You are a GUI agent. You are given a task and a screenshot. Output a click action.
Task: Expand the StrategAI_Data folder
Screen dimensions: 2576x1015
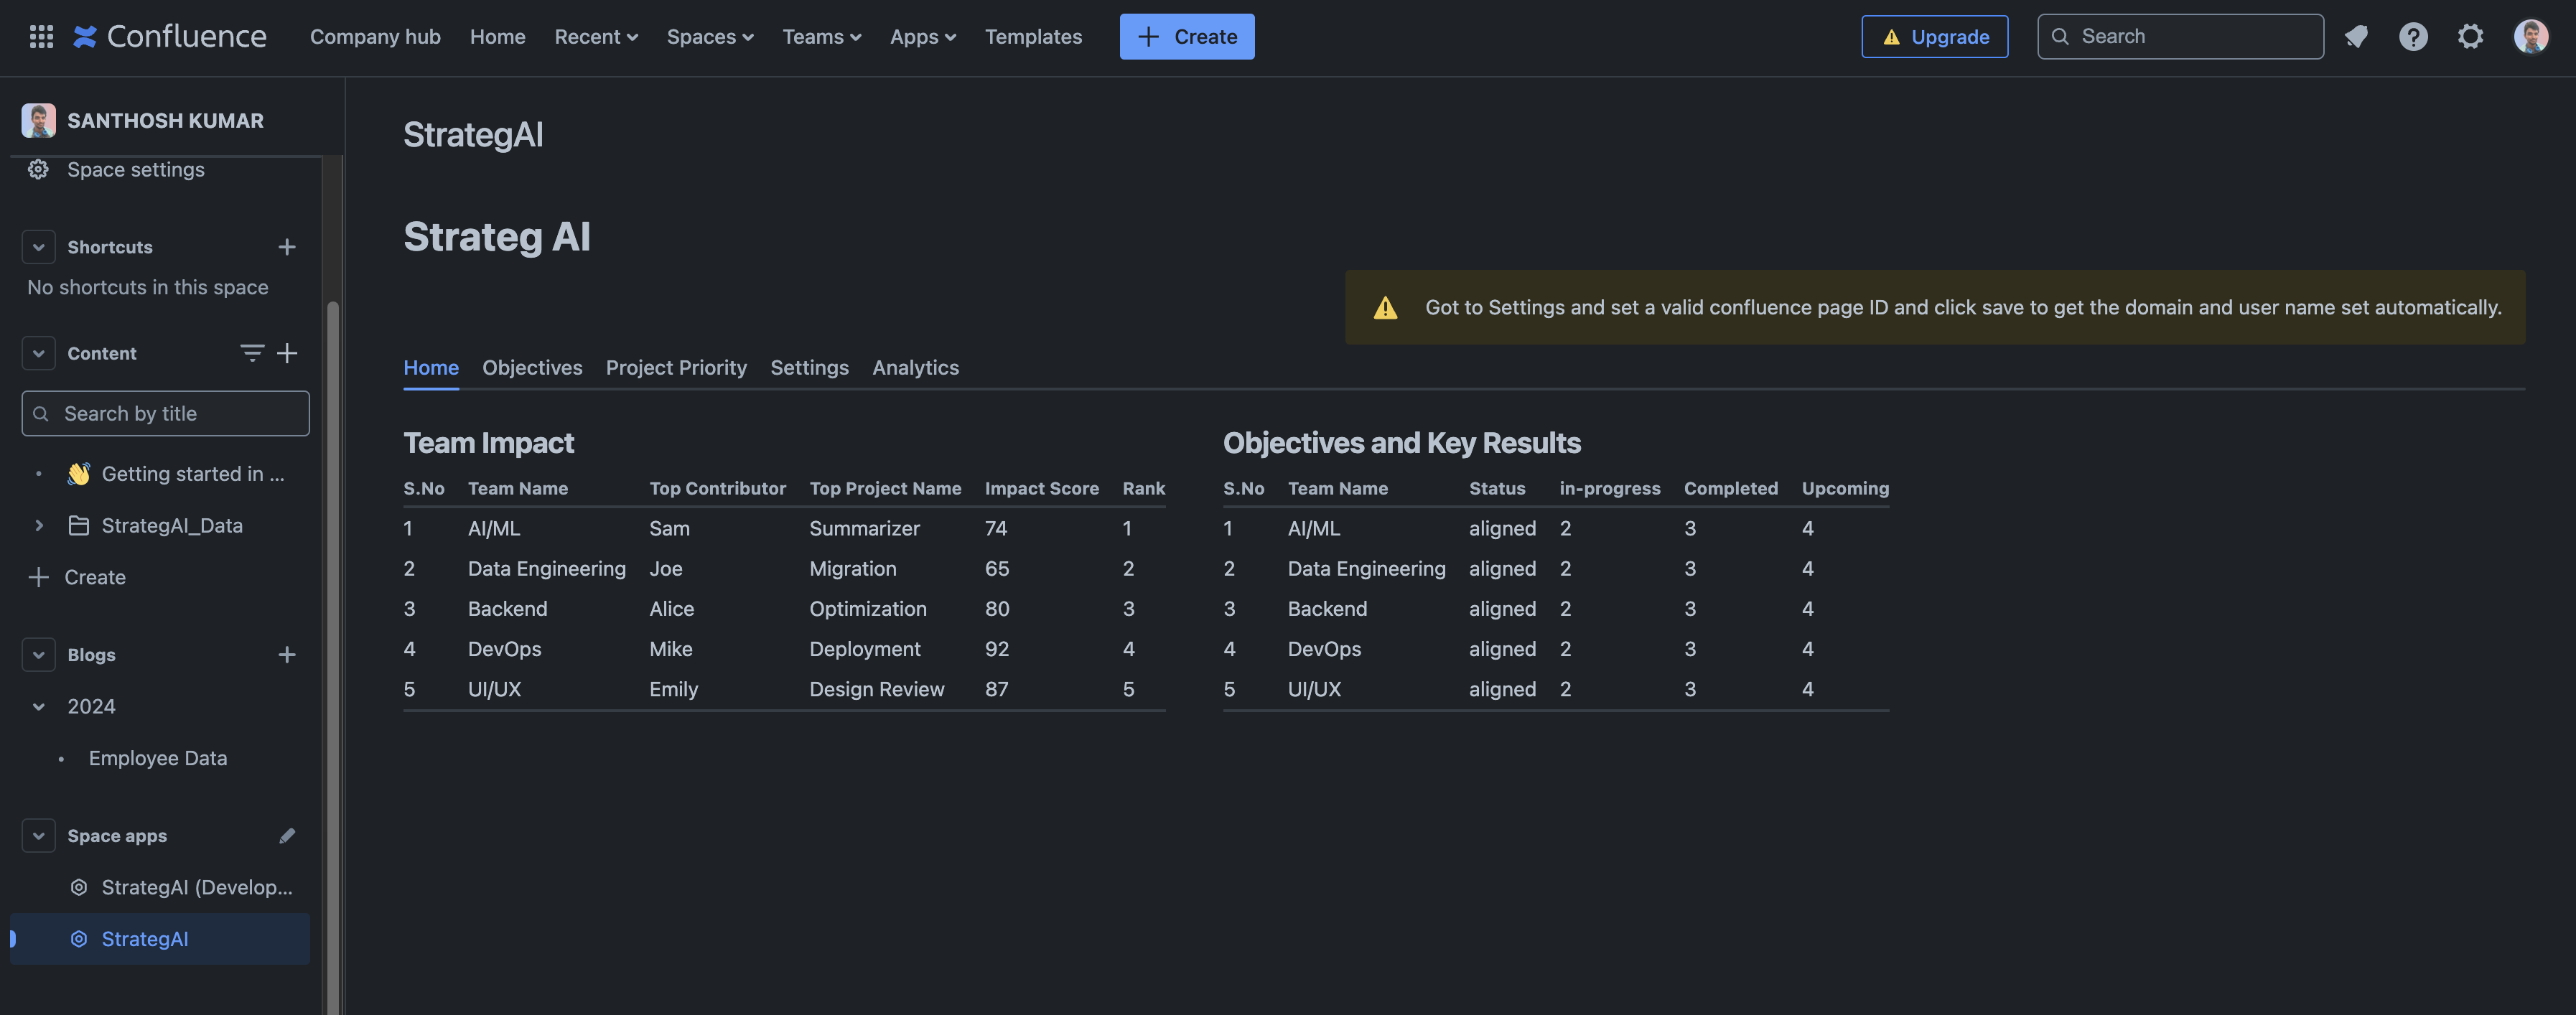(x=39, y=526)
